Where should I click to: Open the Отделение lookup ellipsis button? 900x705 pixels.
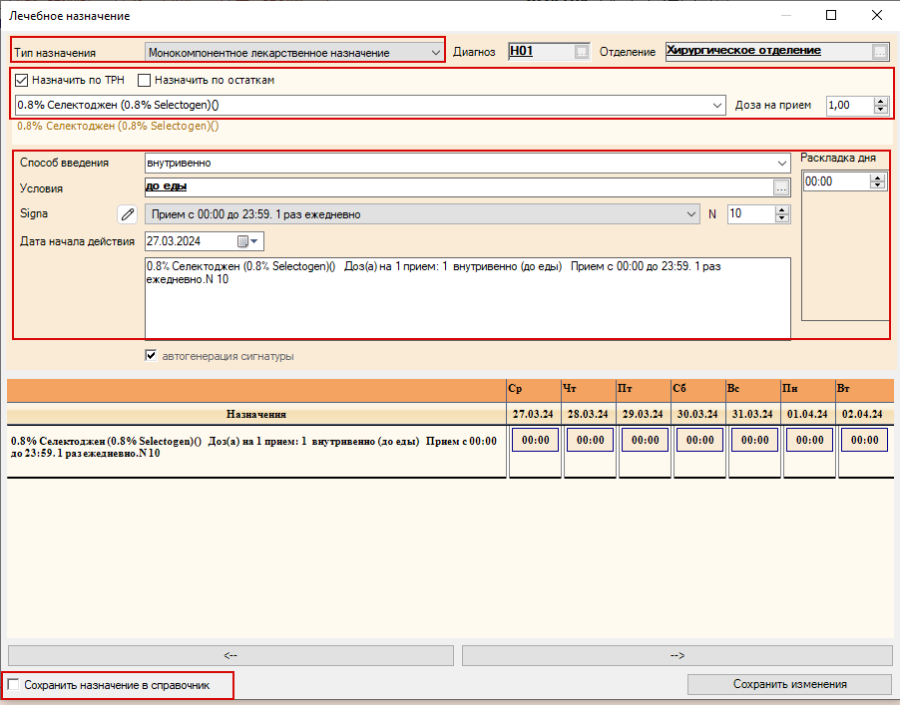tap(880, 52)
